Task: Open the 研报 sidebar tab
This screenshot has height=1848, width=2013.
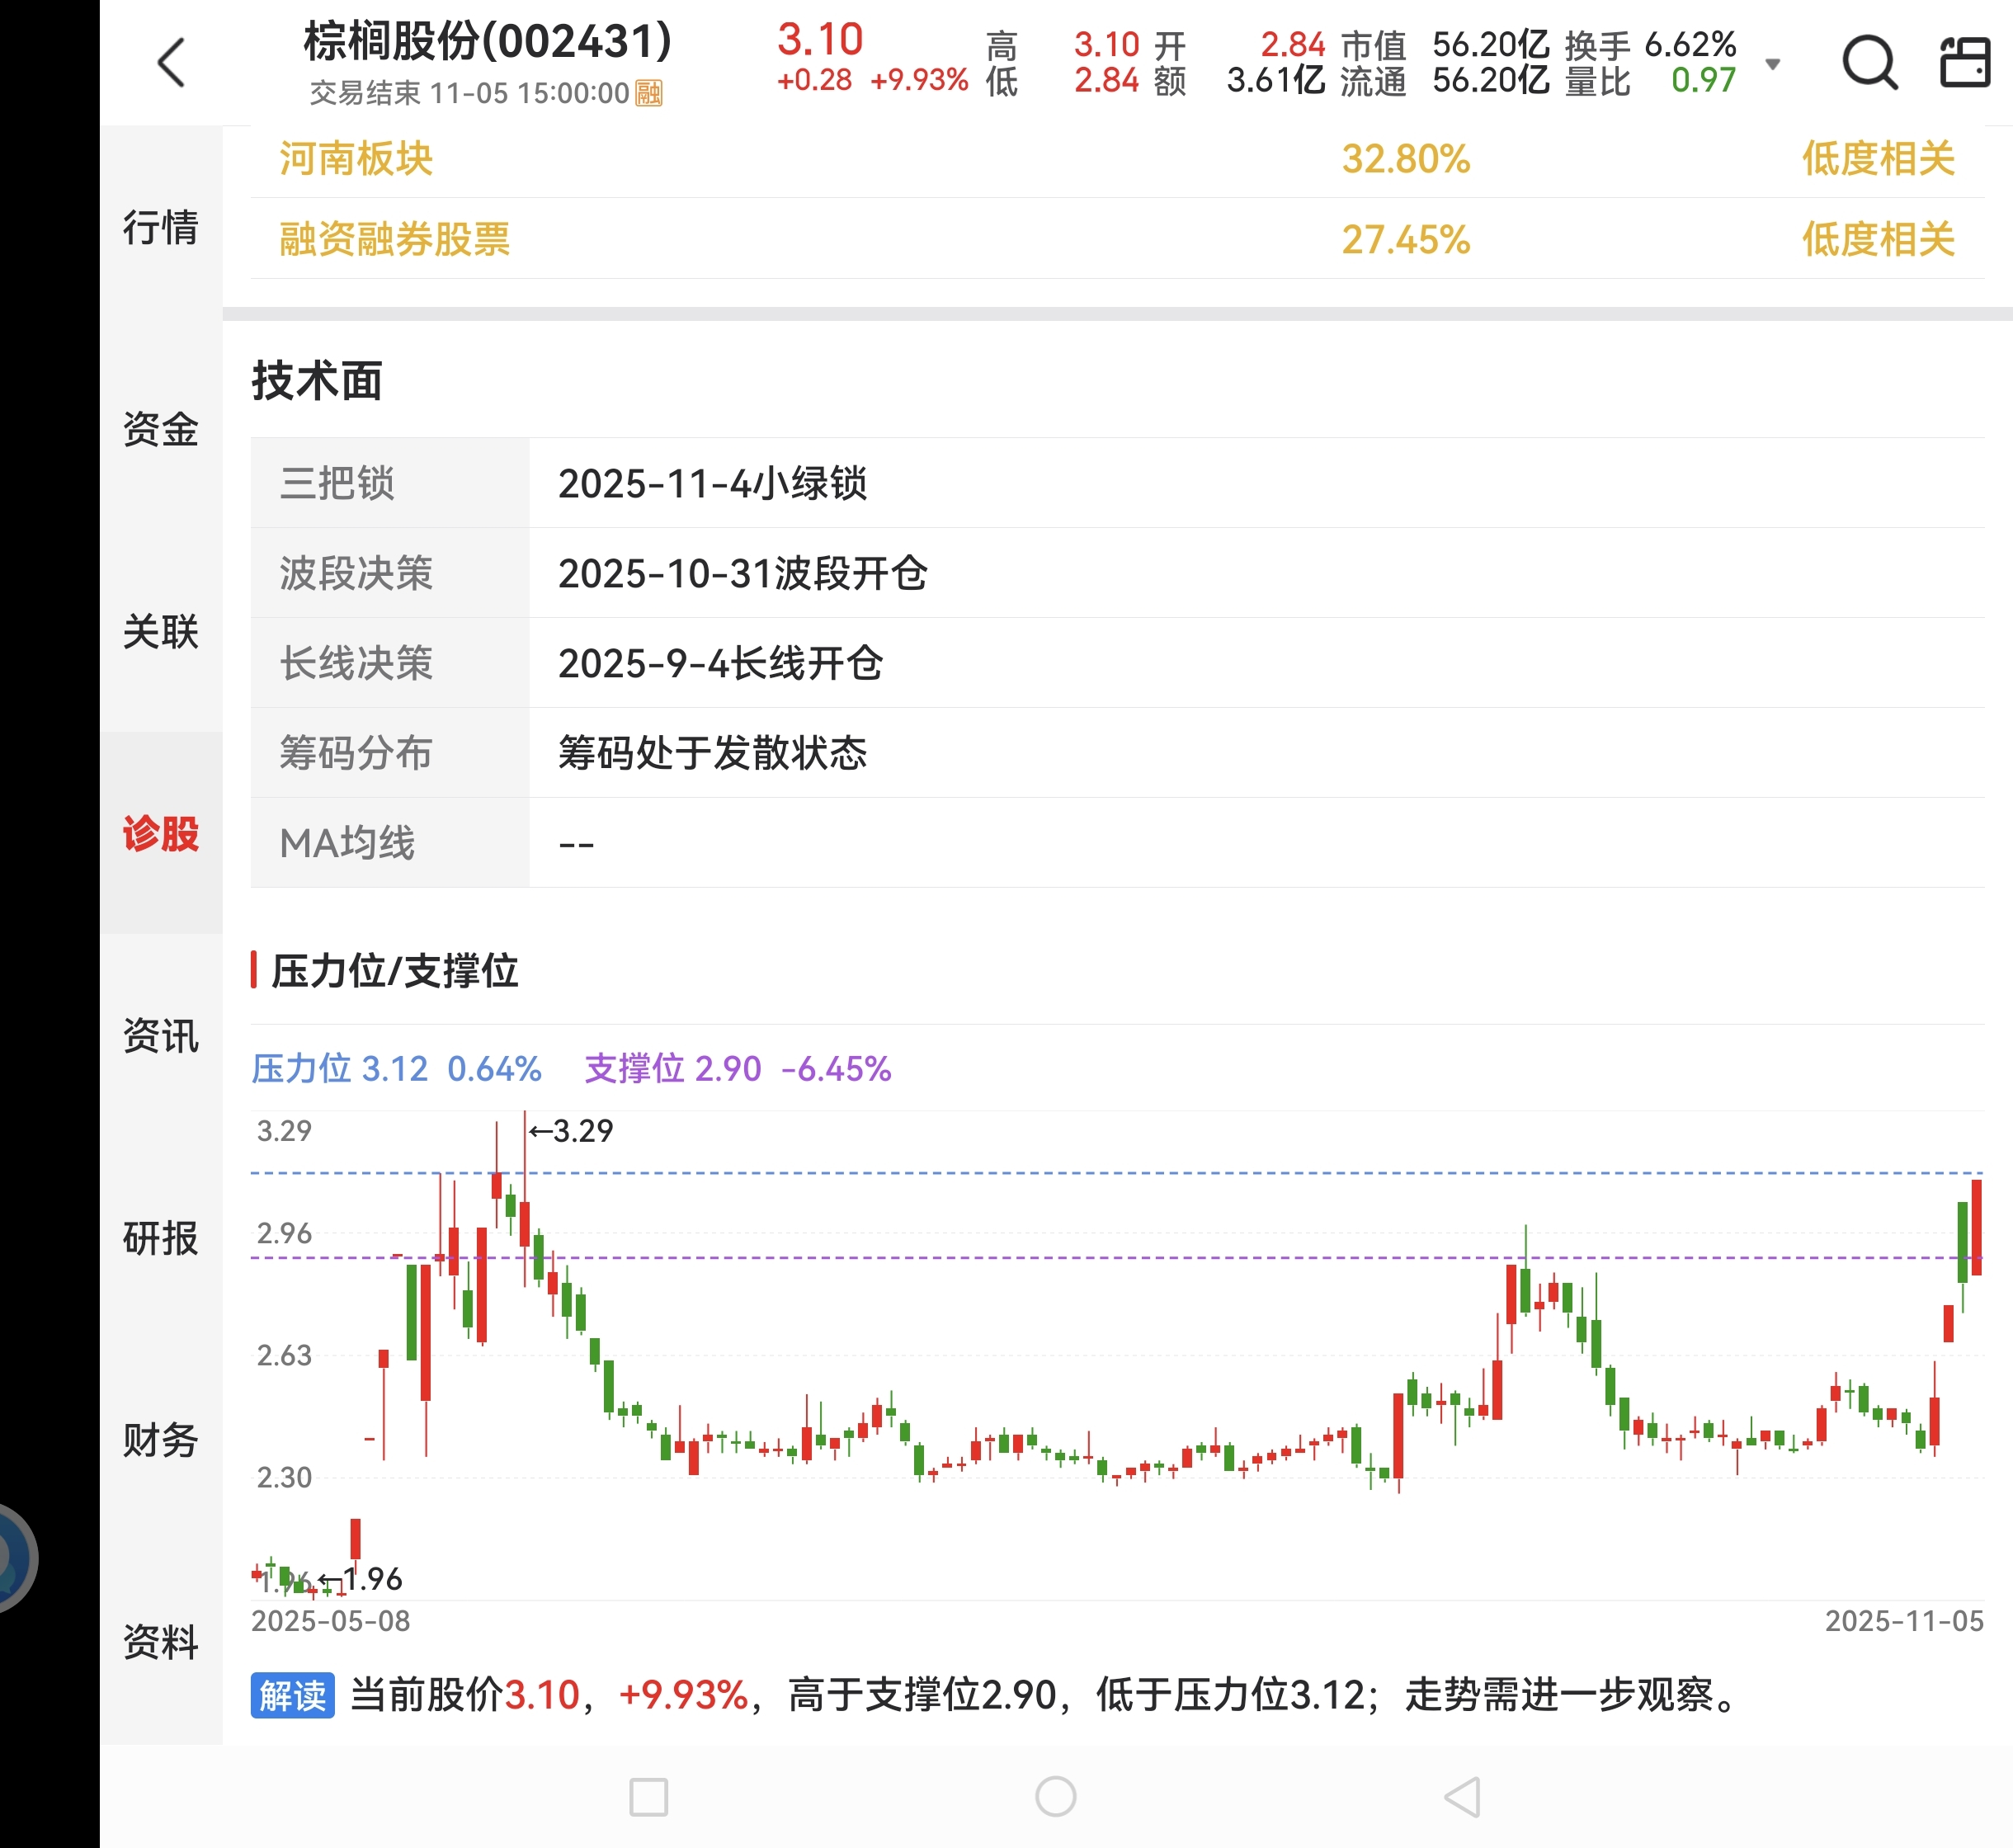Action: [160, 1238]
